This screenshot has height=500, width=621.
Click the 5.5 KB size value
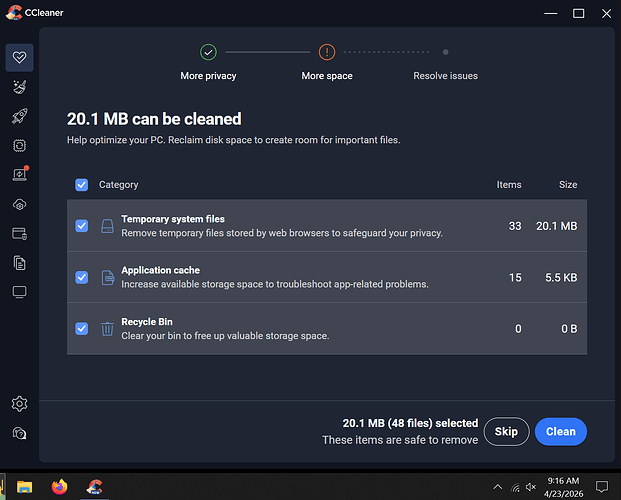point(561,277)
